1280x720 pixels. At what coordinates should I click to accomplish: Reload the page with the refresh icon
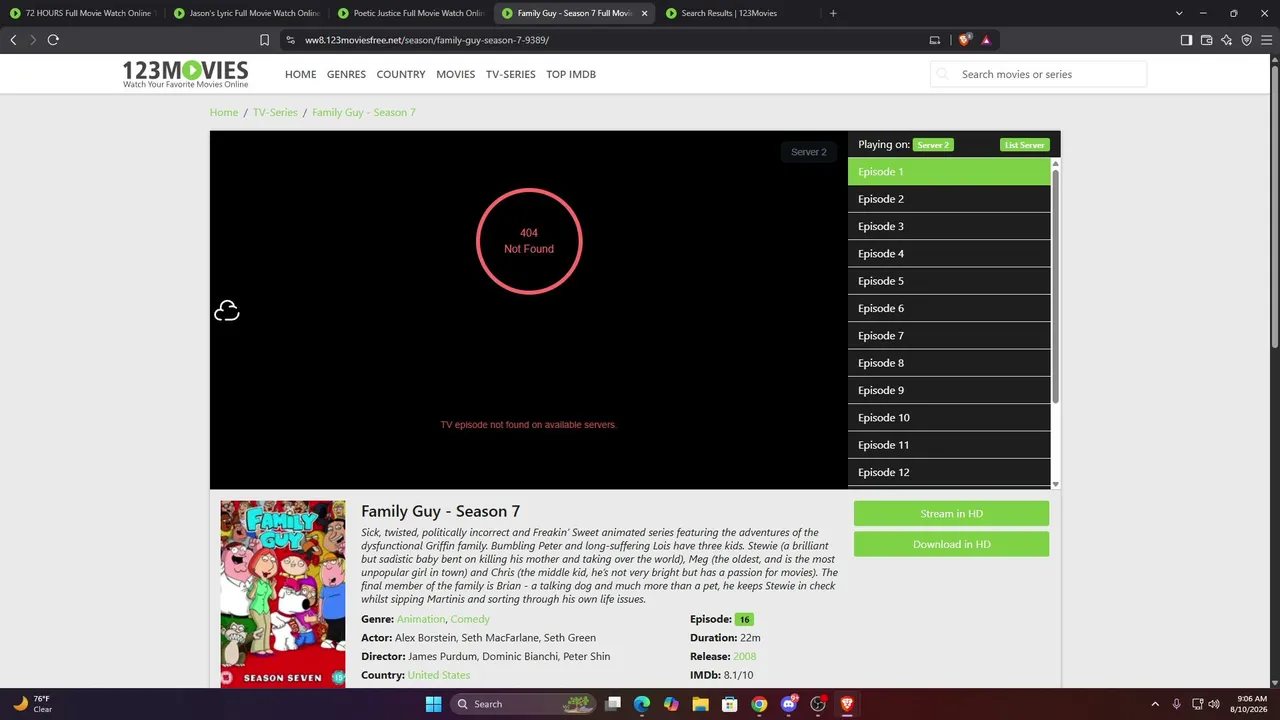tap(53, 40)
